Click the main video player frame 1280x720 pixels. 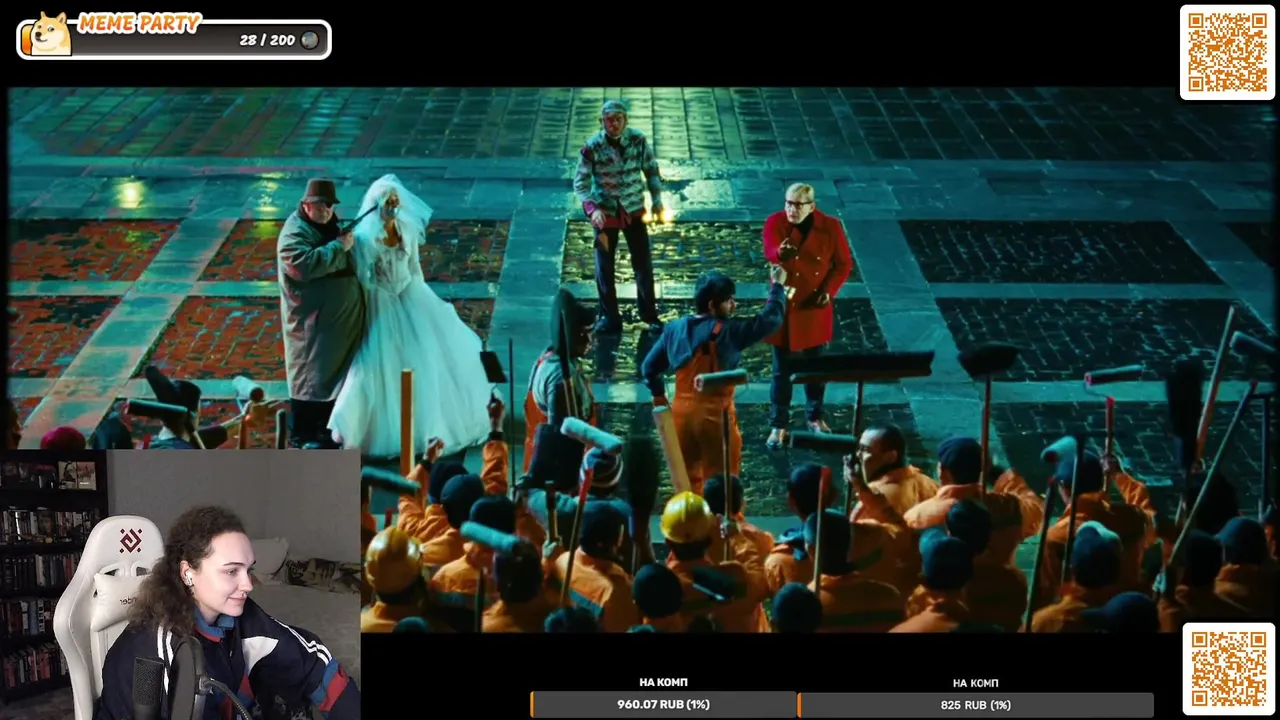click(x=640, y=360)
